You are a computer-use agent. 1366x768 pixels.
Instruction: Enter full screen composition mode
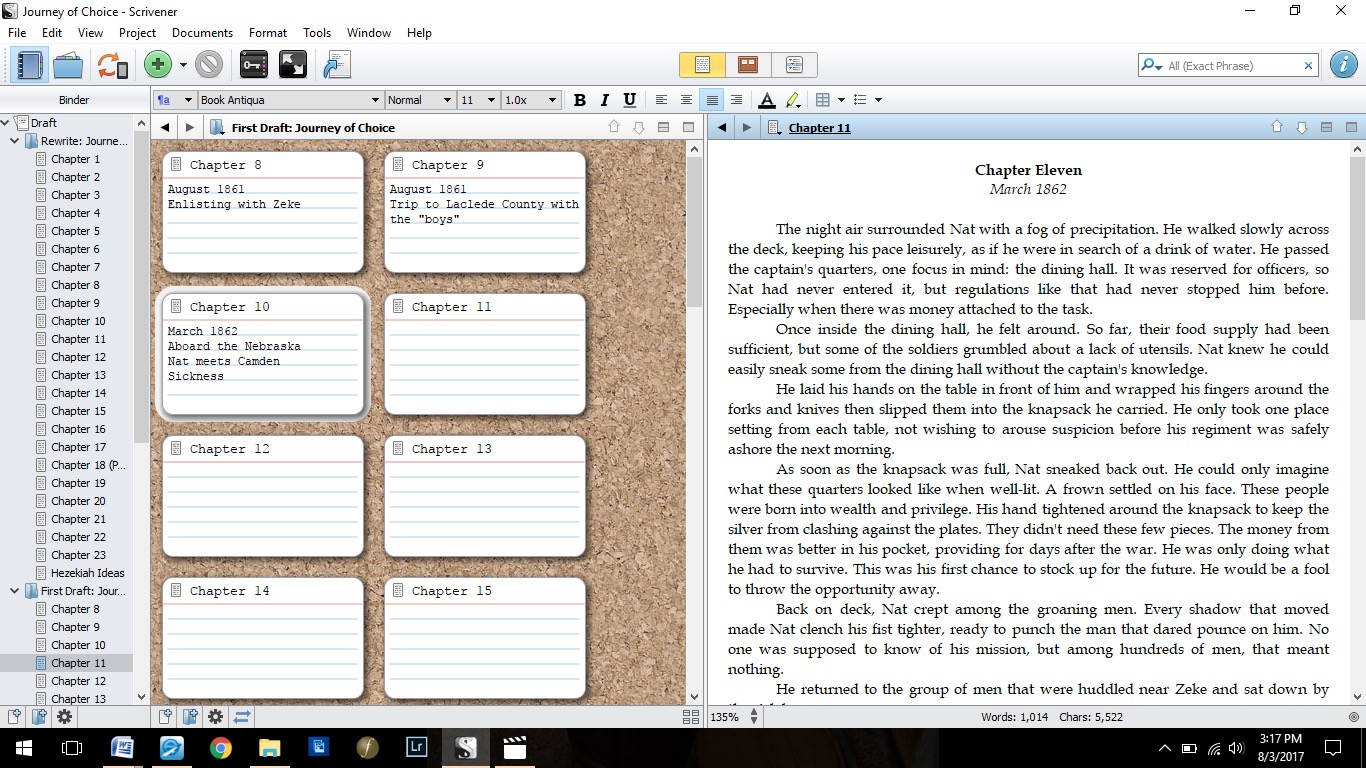tap(293, 66)
